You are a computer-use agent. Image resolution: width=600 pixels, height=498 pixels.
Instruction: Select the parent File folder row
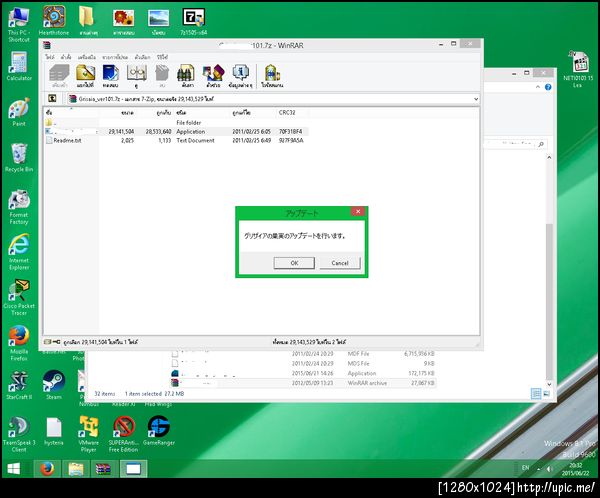[176, 123]
